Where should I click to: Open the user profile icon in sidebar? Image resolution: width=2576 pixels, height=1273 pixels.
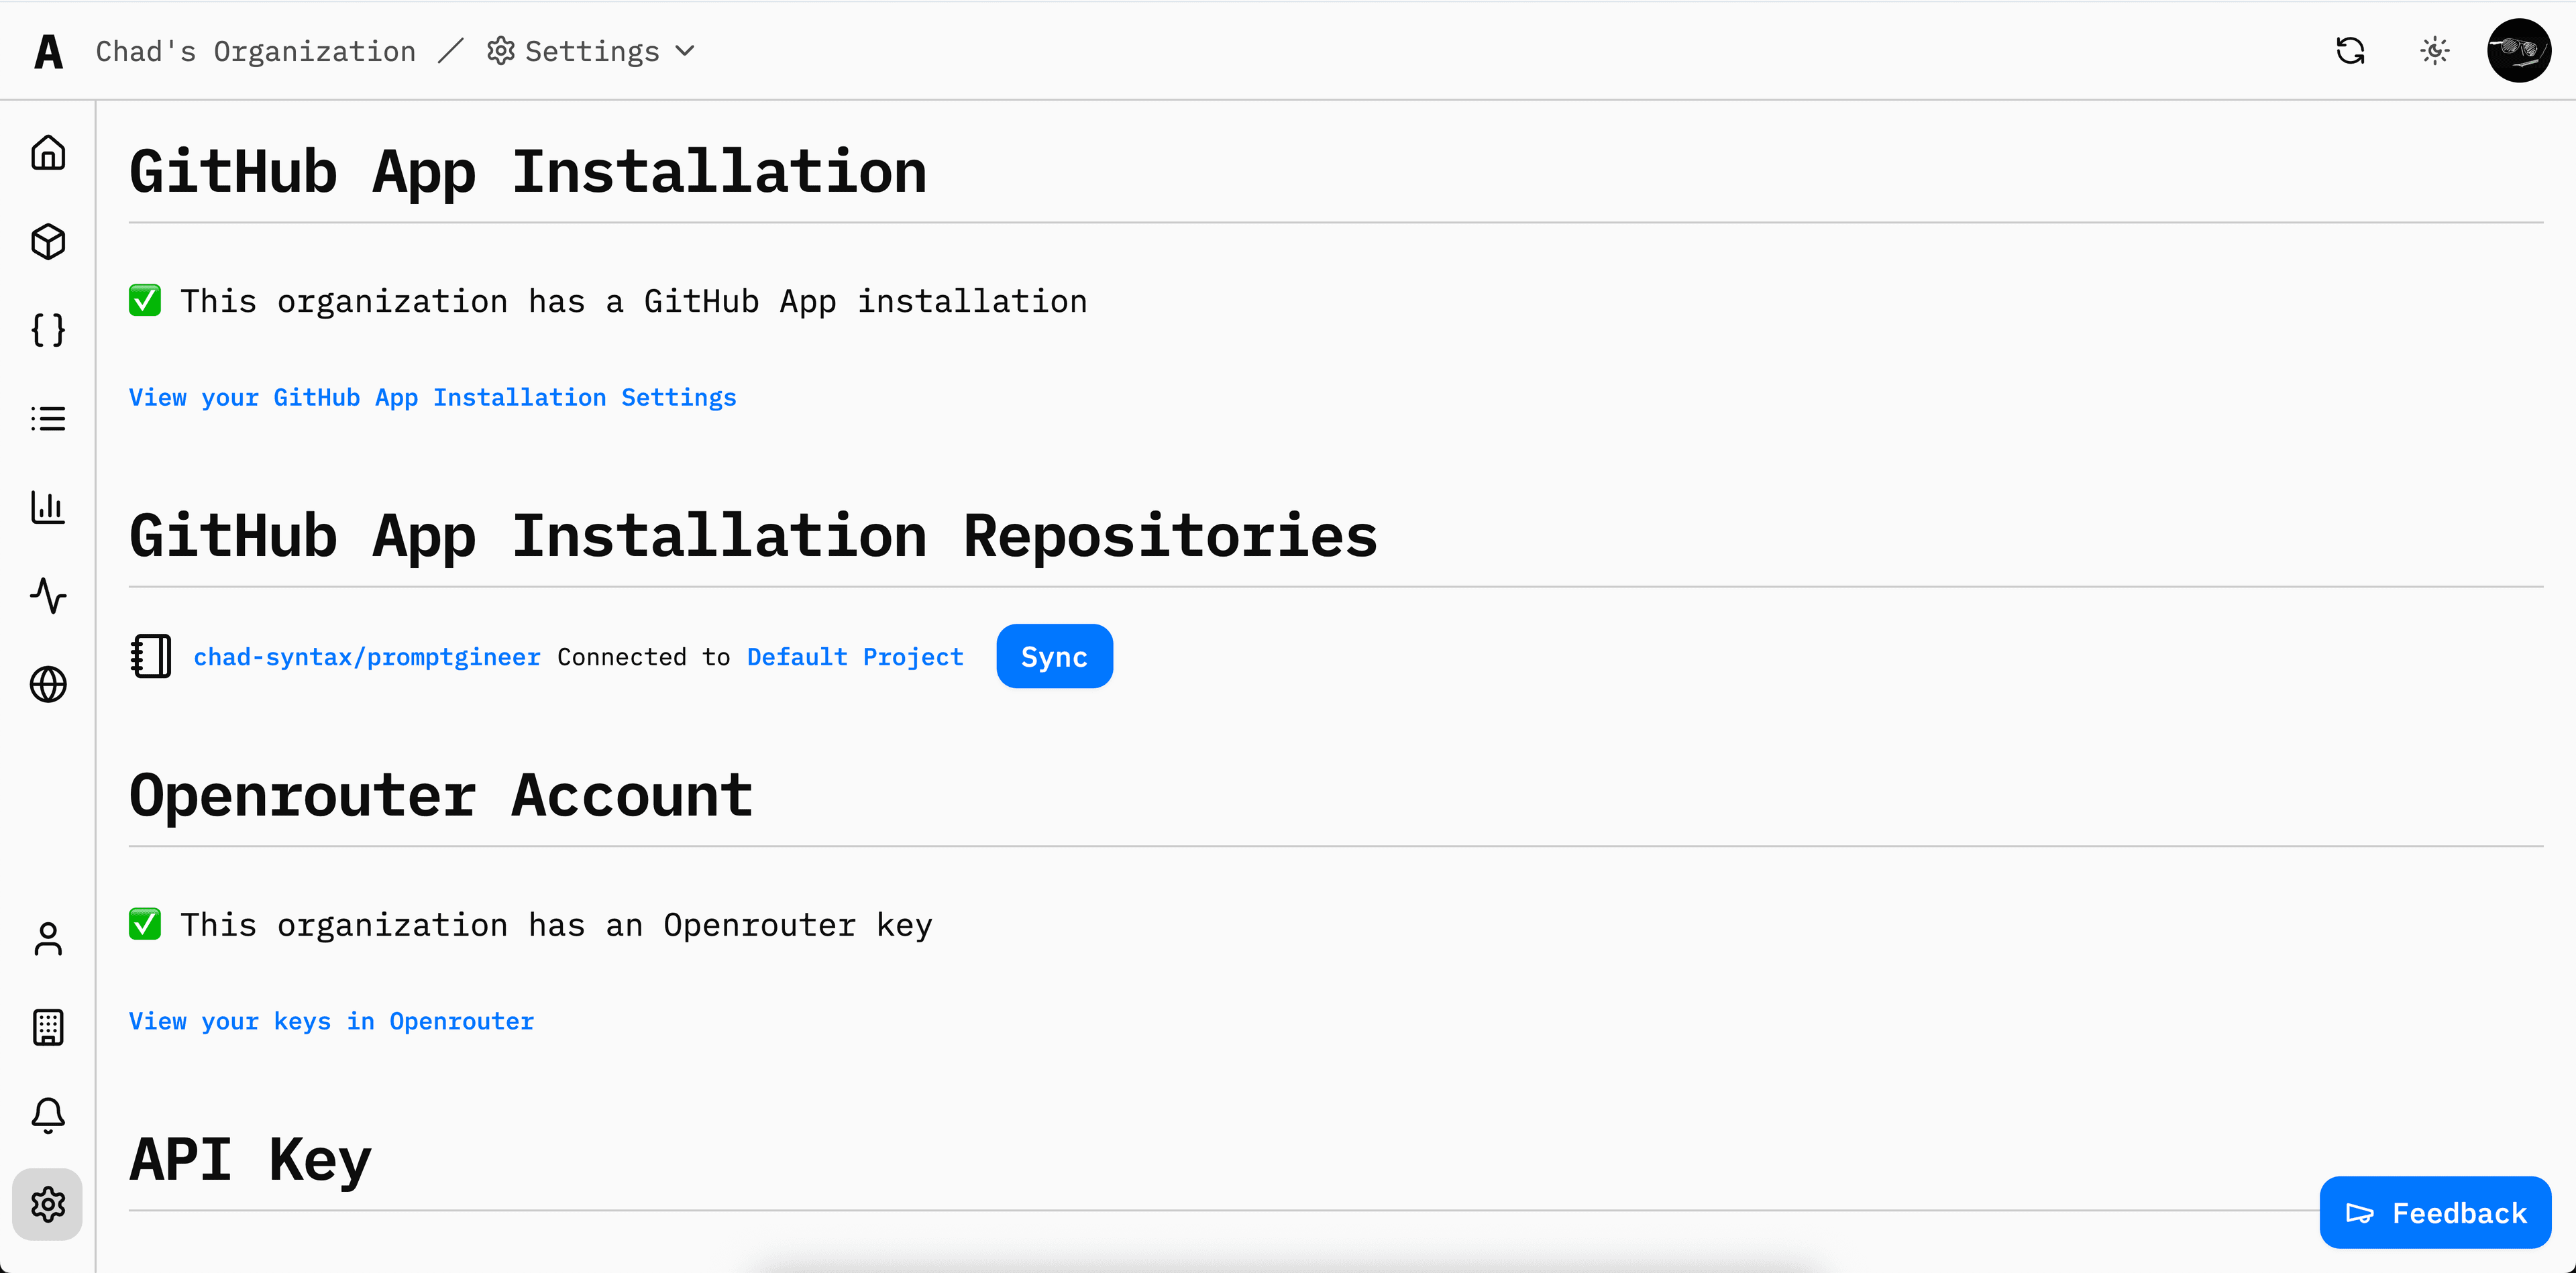tap(48, 939)
